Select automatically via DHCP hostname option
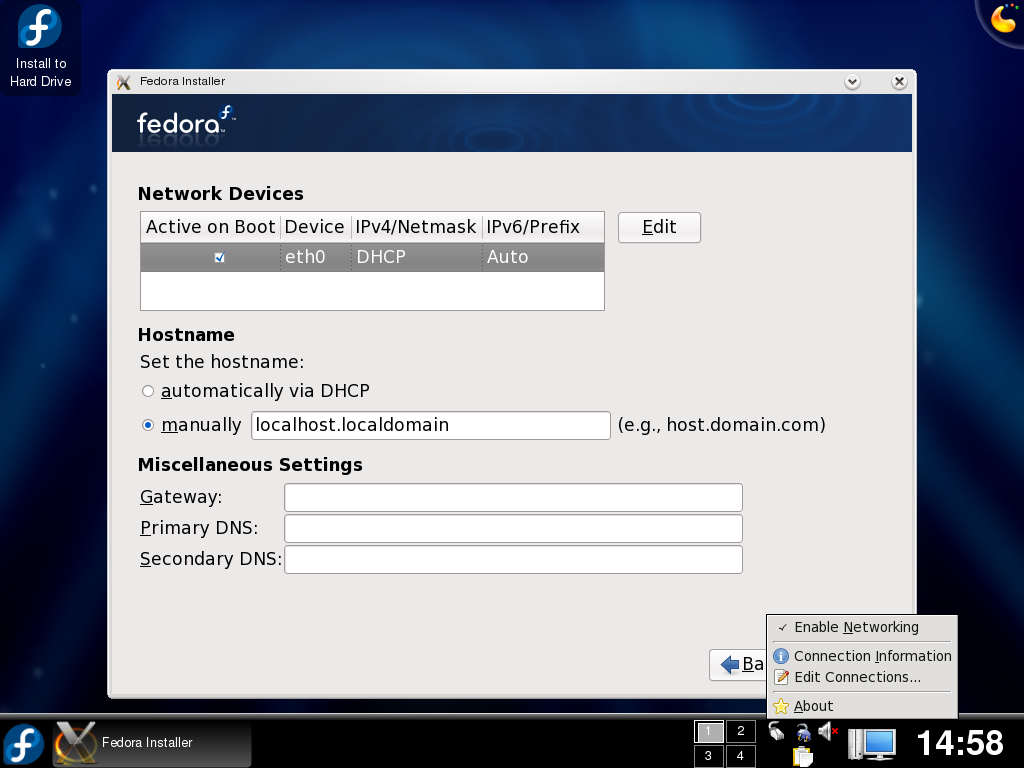Image resolution: width=1024 pixels, height=768 pixels. (148, 391)
